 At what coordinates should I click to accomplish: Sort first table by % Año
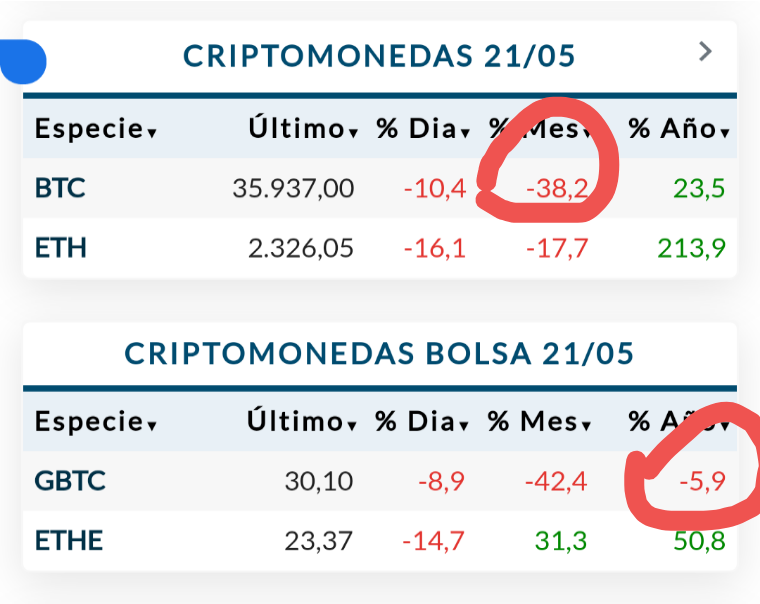tap(679, 129)
